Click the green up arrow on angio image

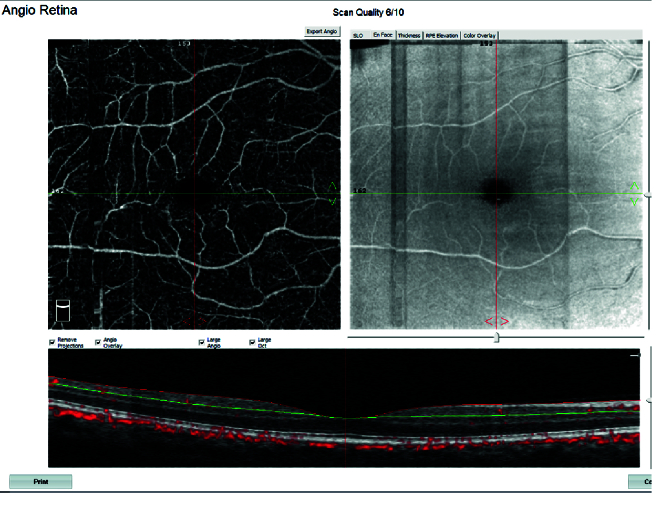pyautogui.click(x=333, y=185)
